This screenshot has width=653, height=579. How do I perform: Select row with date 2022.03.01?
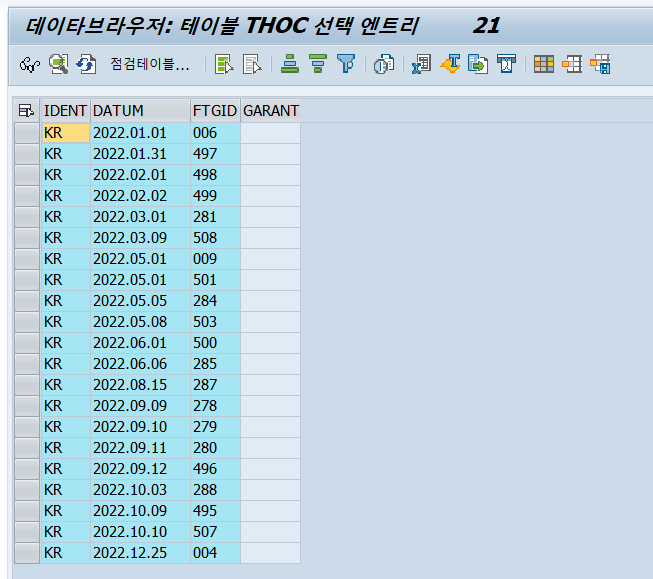coord(27,217)
